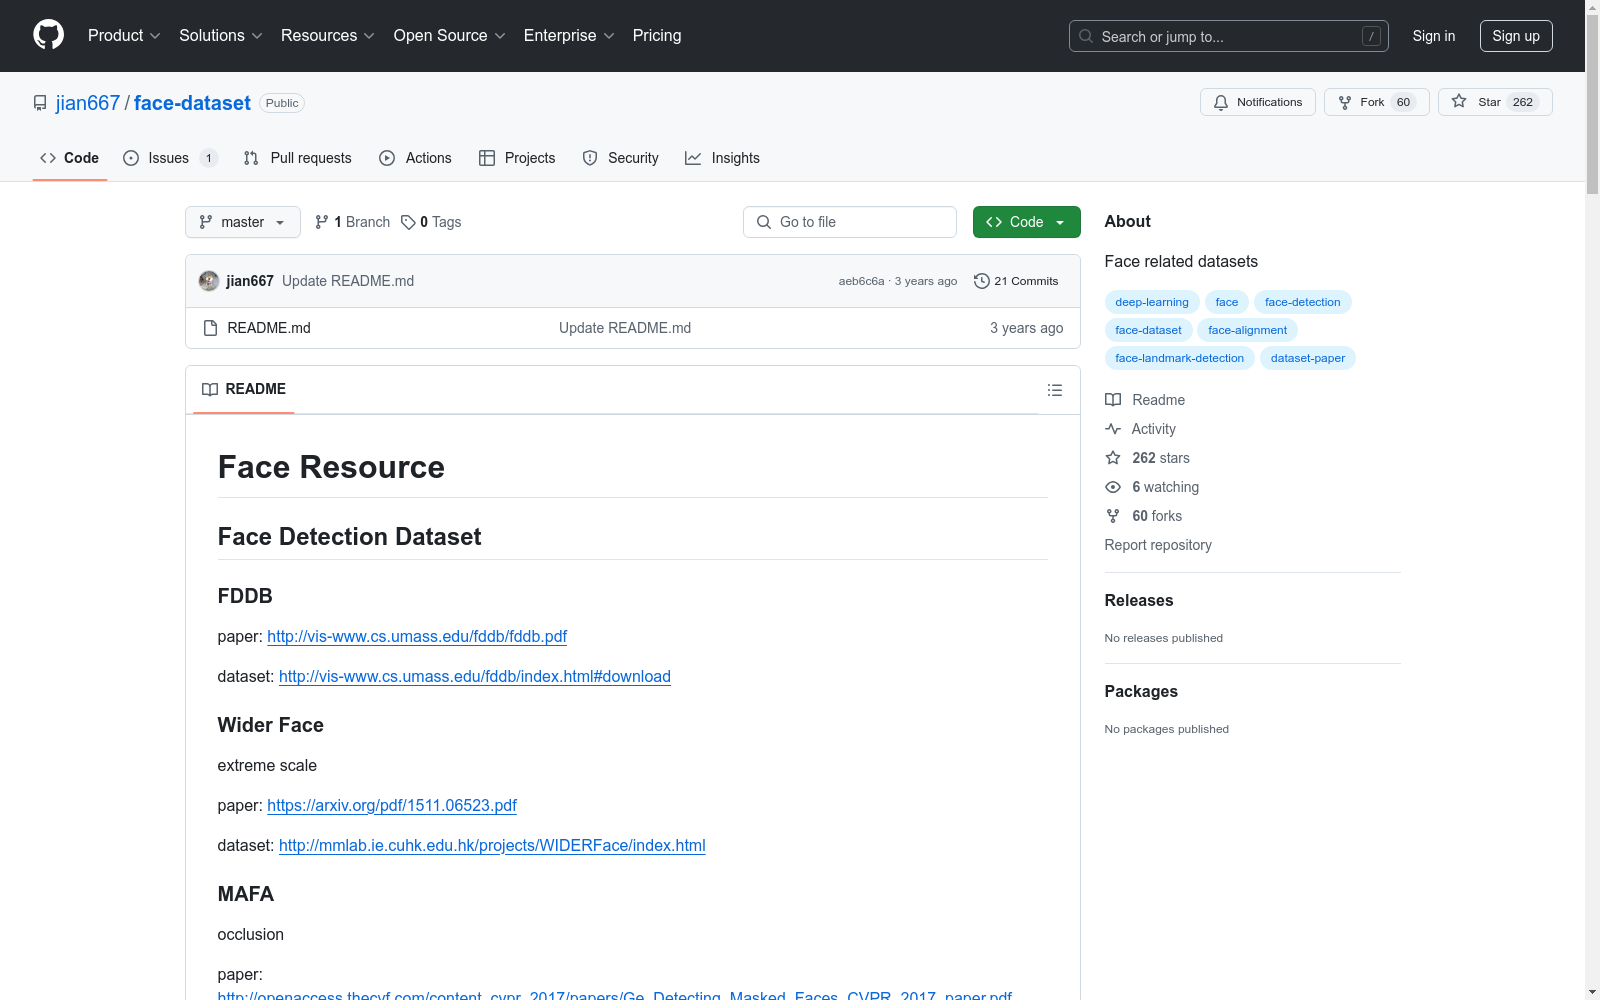Switch to the Issues tab

(170, 158)
